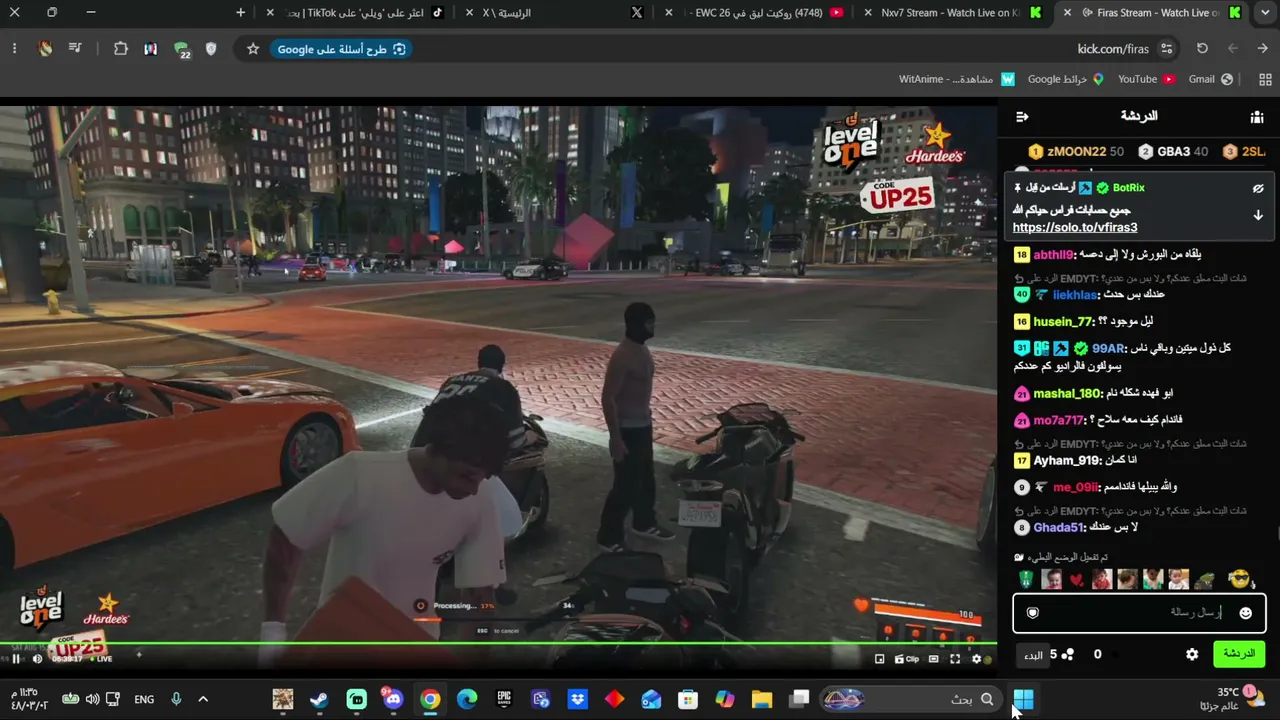Viewport: 1280px width, 720px height.
Task: Create a clip with the Clip button
Action: (x=906, y=659)
